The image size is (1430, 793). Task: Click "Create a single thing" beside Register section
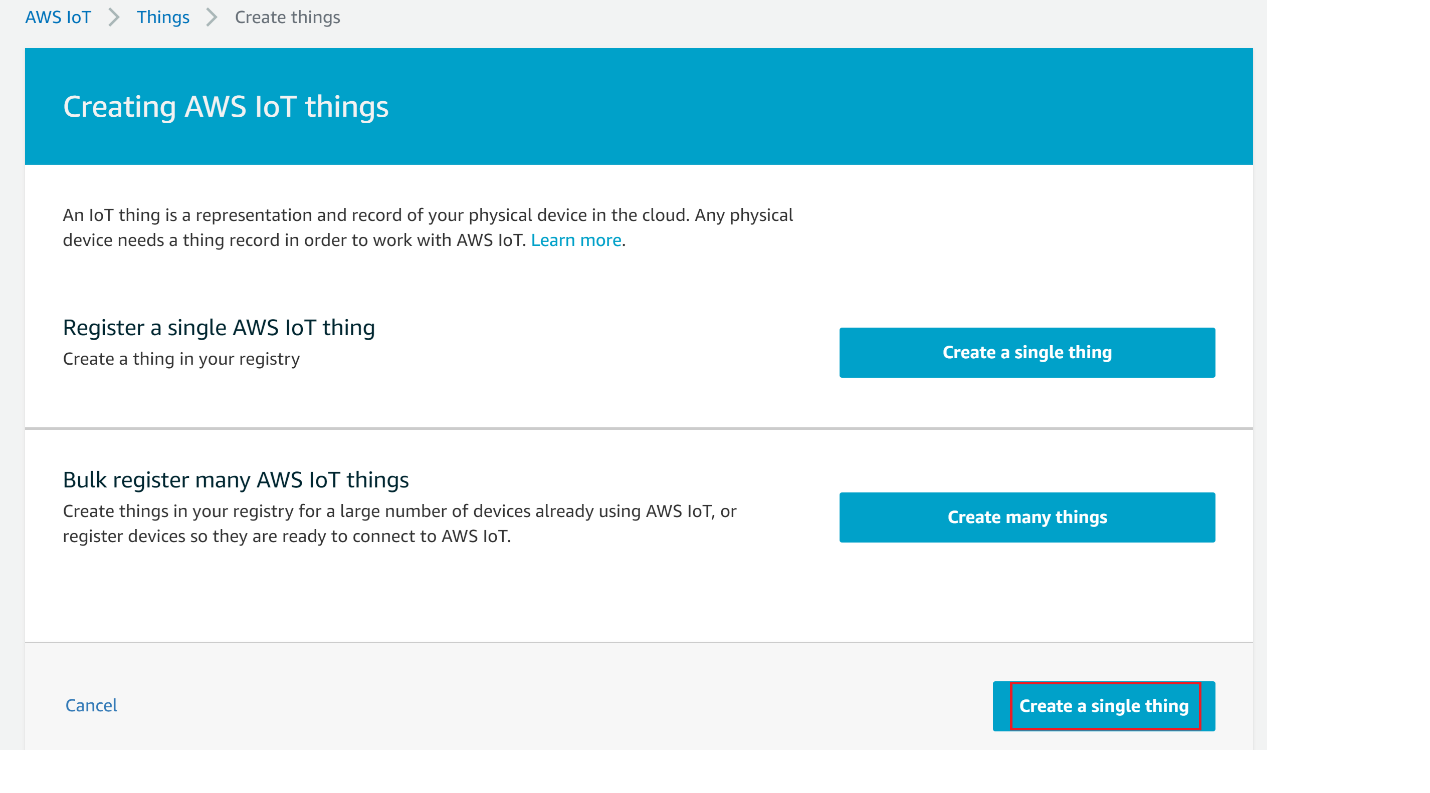[1027, 352]
